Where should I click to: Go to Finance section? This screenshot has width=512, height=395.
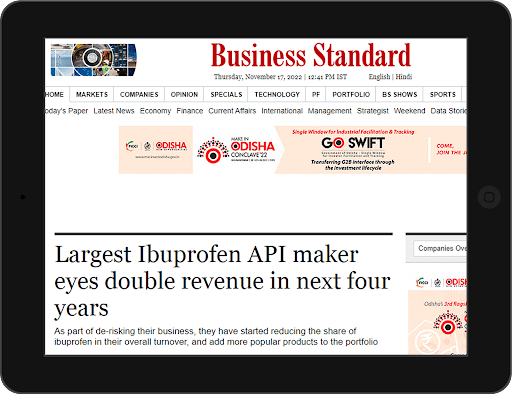pos(190,111)
